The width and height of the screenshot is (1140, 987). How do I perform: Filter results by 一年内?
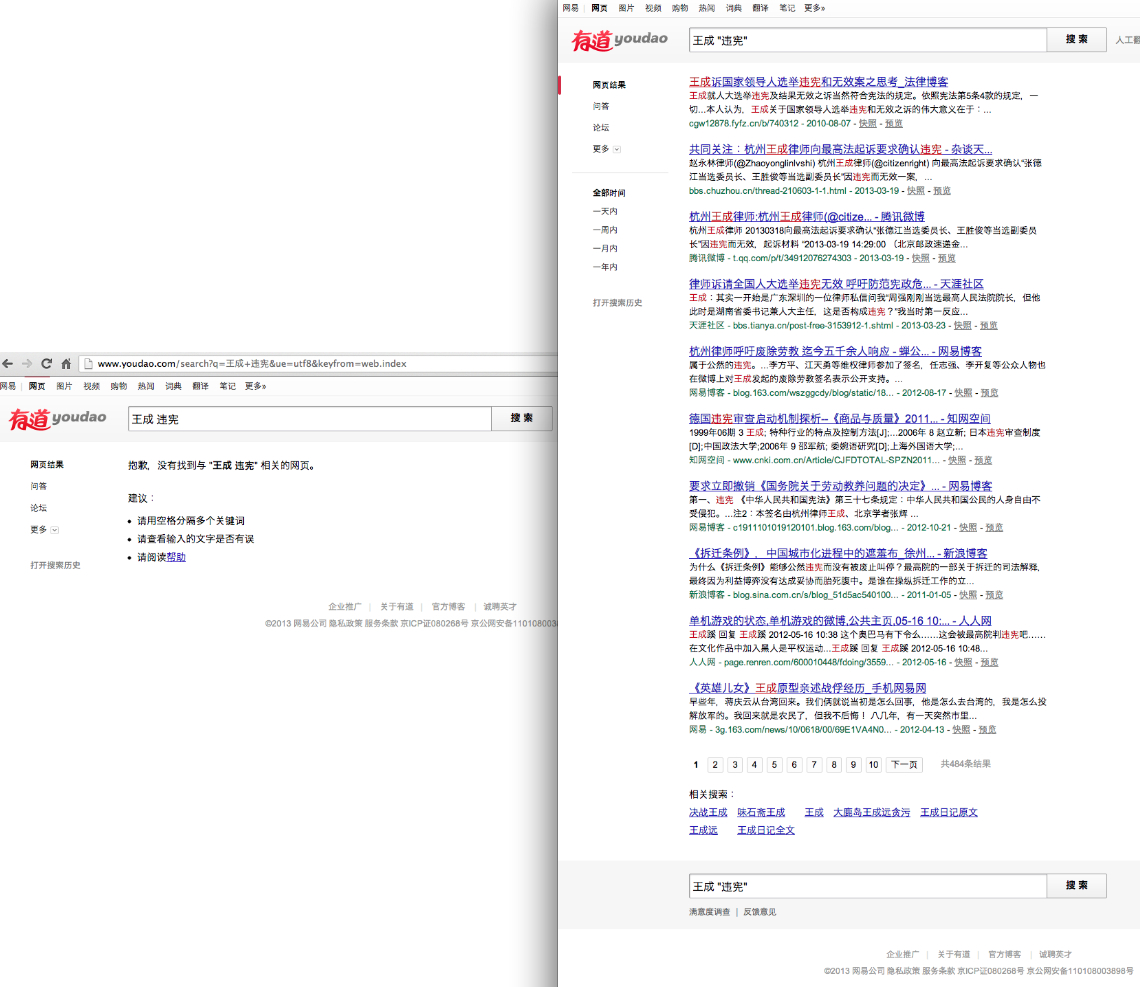coord(605,267)
